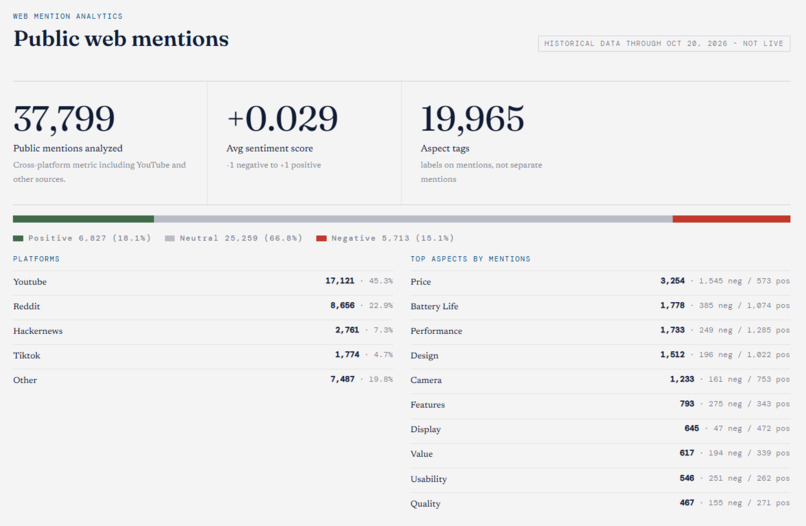Select the Performance aspect row

tap(600, 331)
